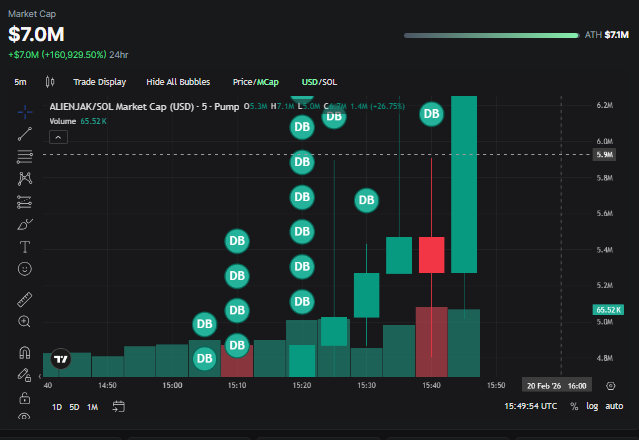Click the ATH progress bar
This screenshot has width=639, height=440.
click(x=491, y=35)
